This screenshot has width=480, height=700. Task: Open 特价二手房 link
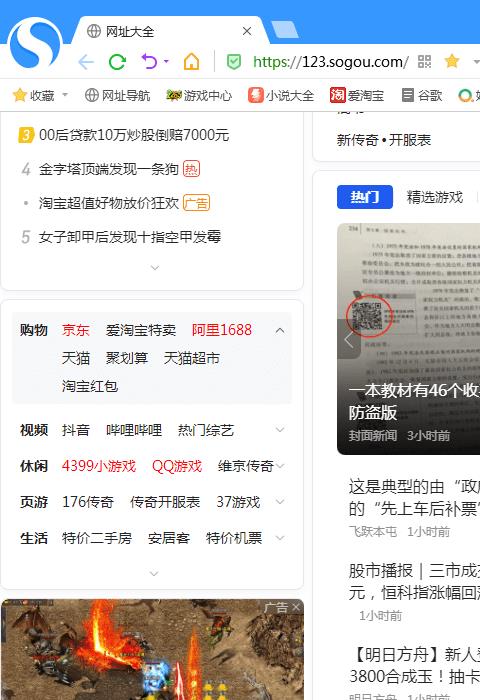pos(96,538)
